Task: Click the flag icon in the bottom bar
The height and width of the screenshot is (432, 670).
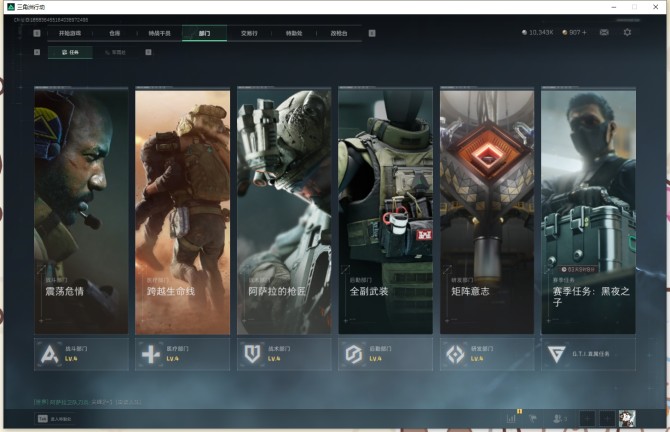Action: tap(533, 419)
